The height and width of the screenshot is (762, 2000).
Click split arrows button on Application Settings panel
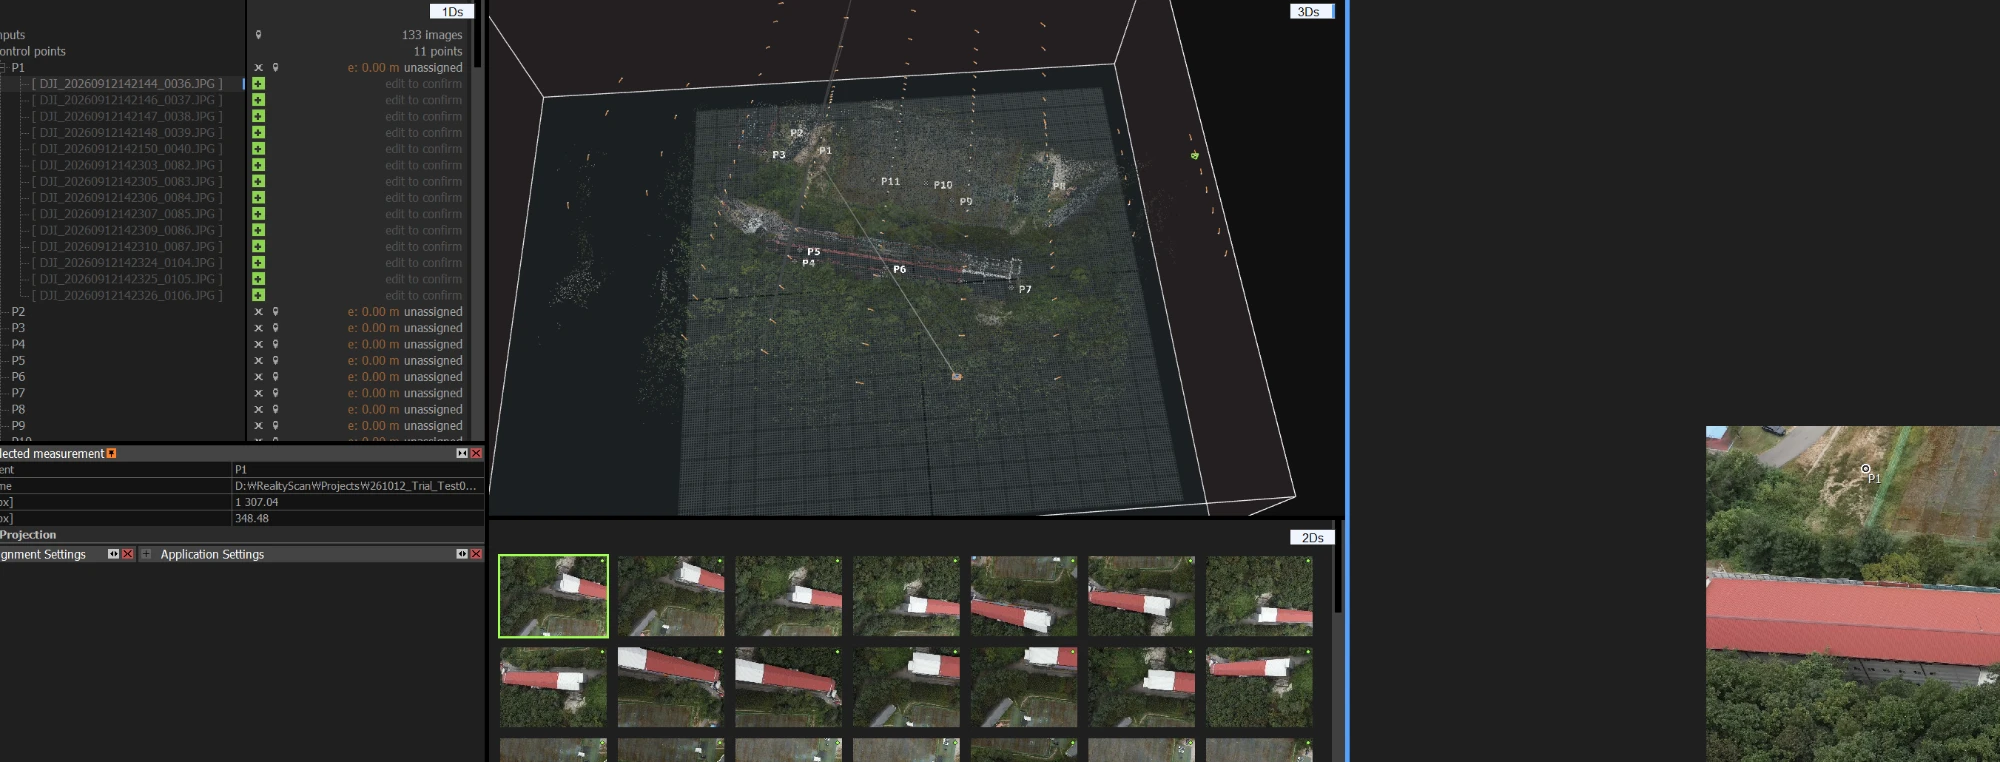[x=462, y=554]
